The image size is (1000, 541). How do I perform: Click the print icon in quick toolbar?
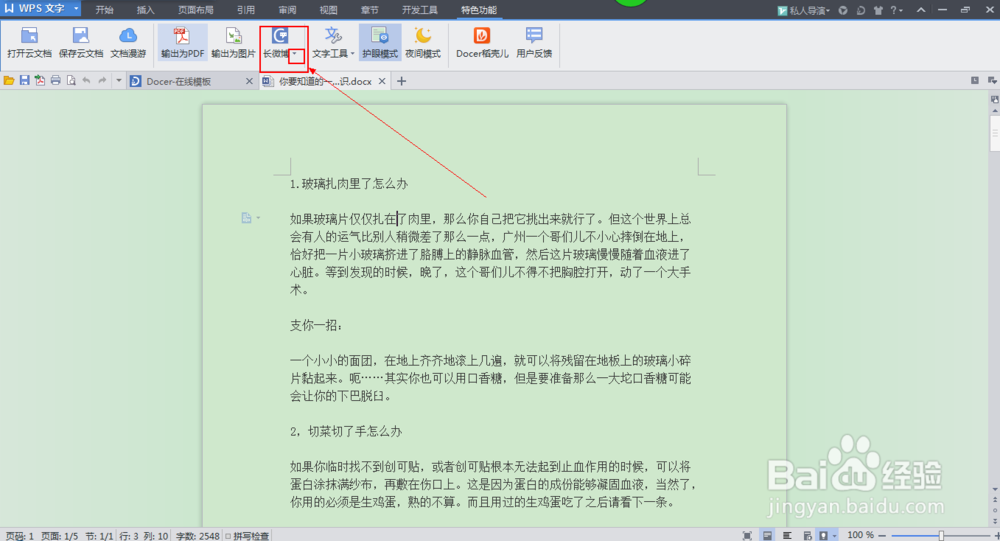[55, 81]
